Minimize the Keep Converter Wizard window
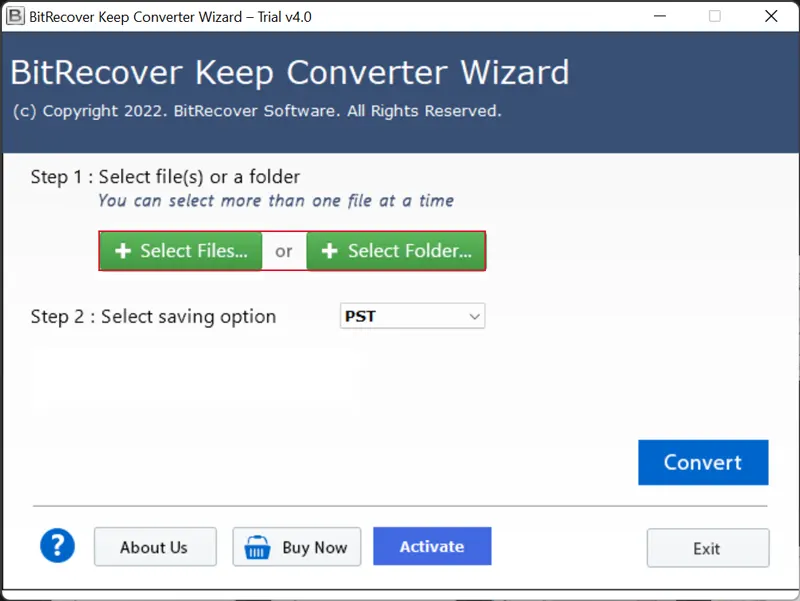The image size is (800, 601). tap(658, 16)
